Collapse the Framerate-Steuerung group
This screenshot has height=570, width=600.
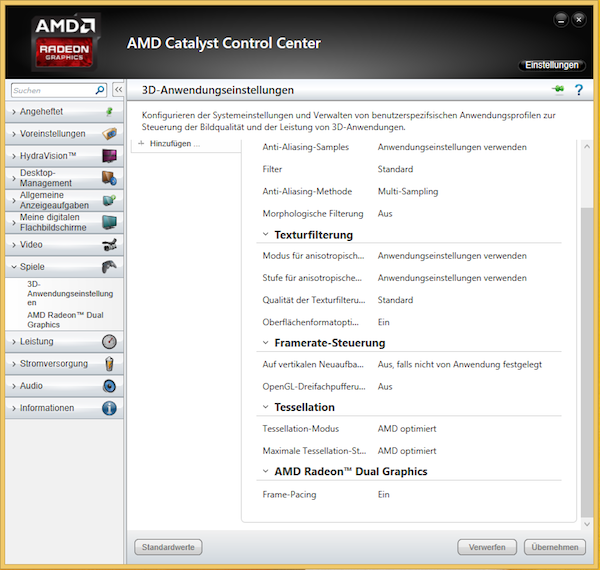tap(266, 342)
